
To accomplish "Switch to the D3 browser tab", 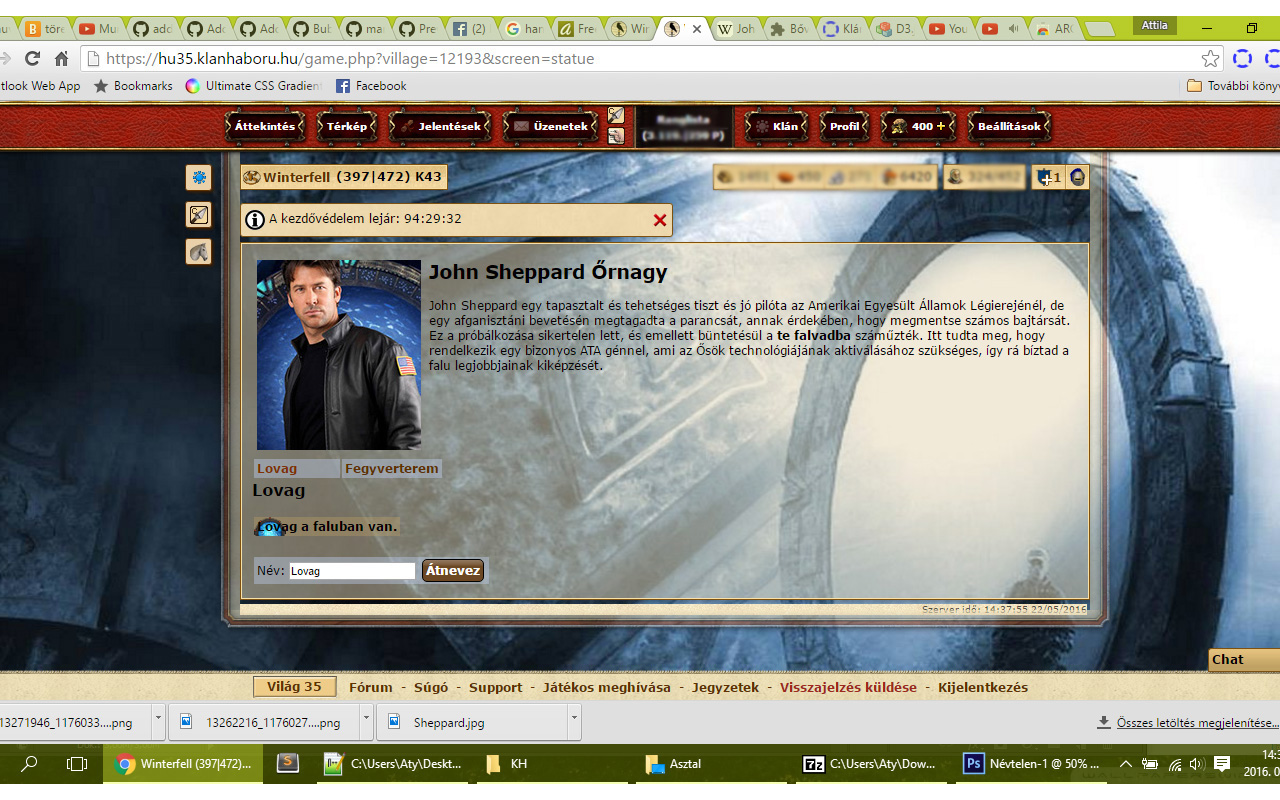I will [x=895, y=29].
